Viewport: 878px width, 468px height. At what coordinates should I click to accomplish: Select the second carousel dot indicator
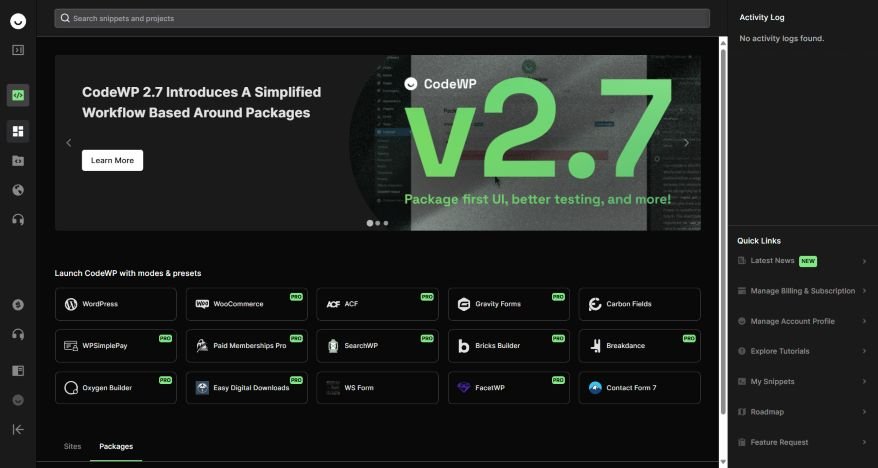[x=378, y=223]
